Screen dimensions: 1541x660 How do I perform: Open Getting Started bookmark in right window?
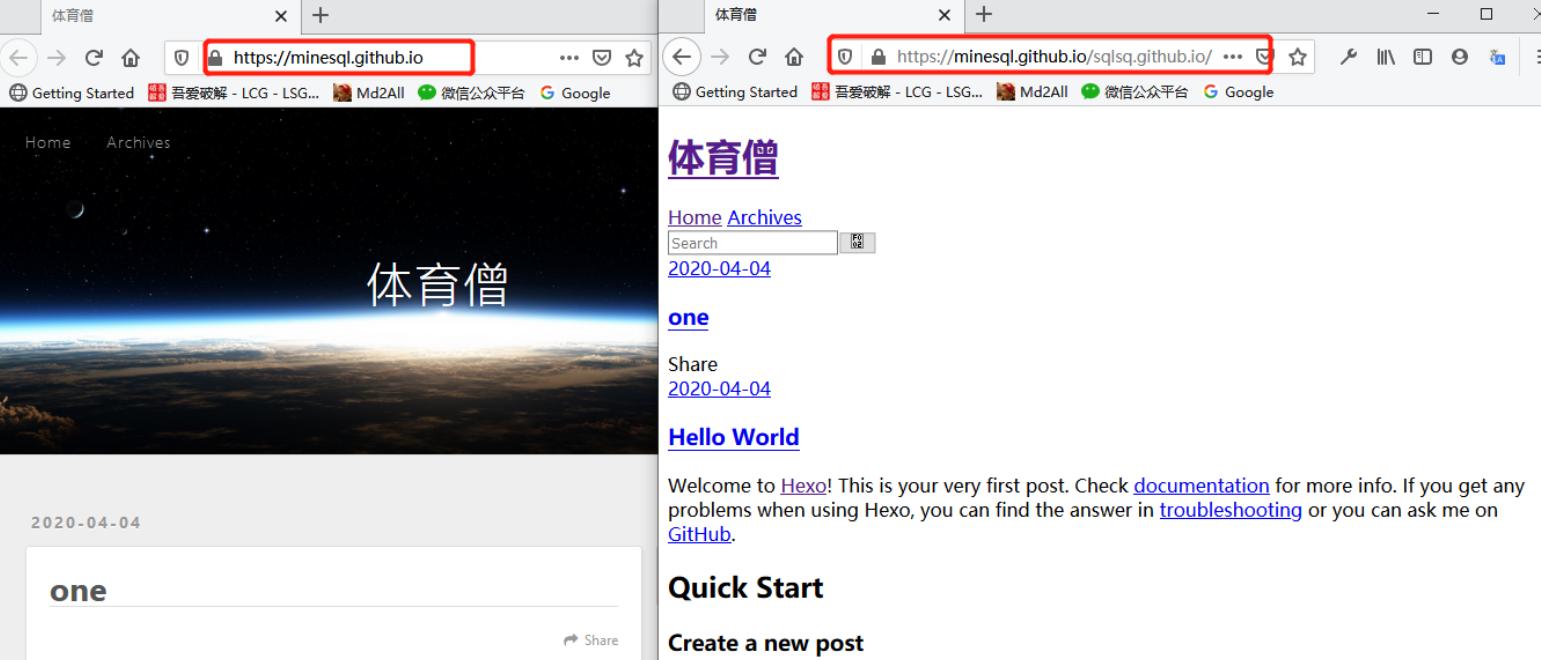click(735, 92)
